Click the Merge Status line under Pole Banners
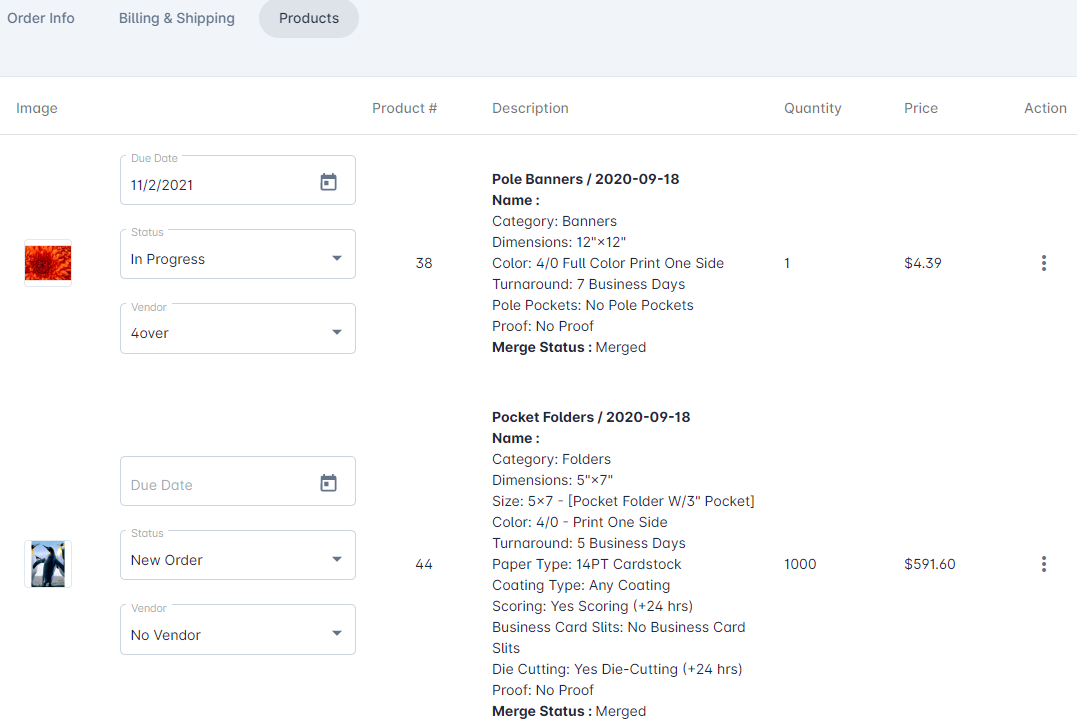Viewport: 1077px width, 725px height. (569, 347)
